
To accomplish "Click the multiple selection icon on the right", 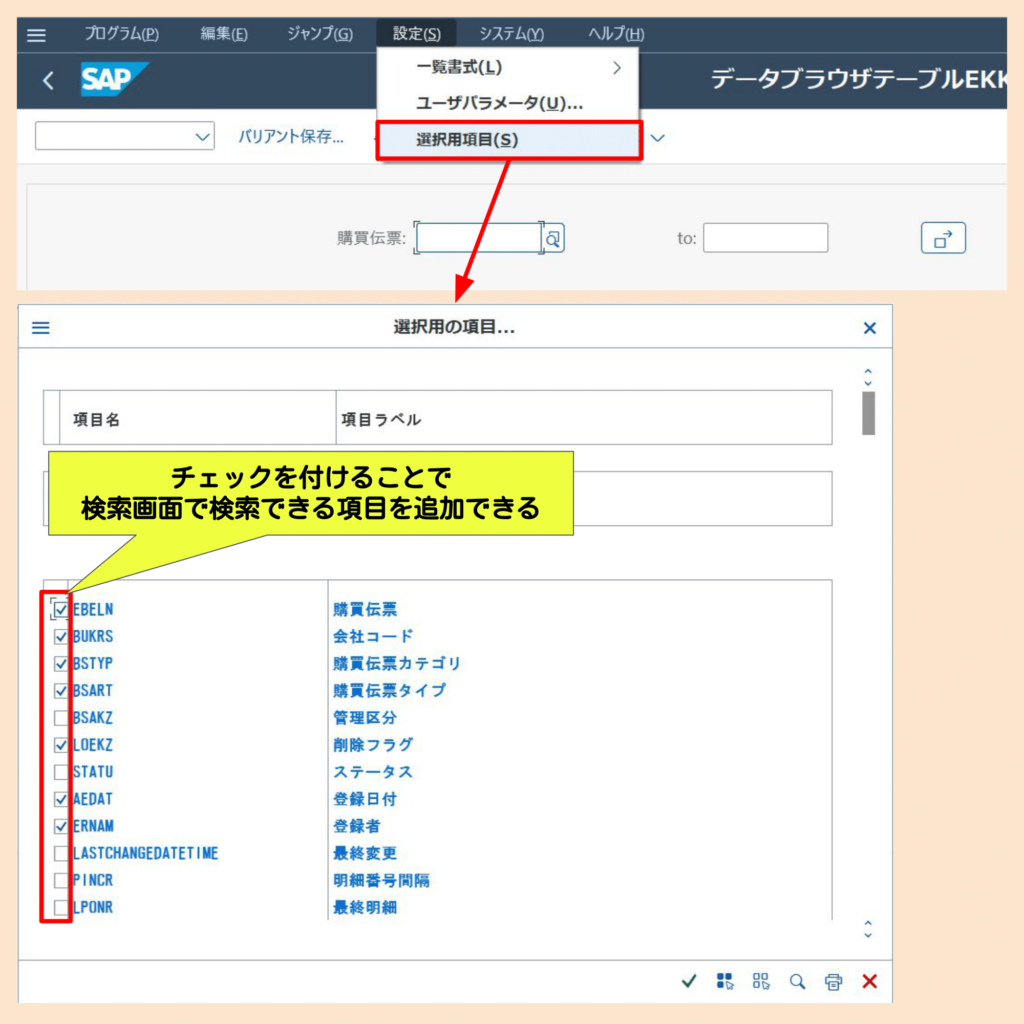I will (x=941, y=237).
